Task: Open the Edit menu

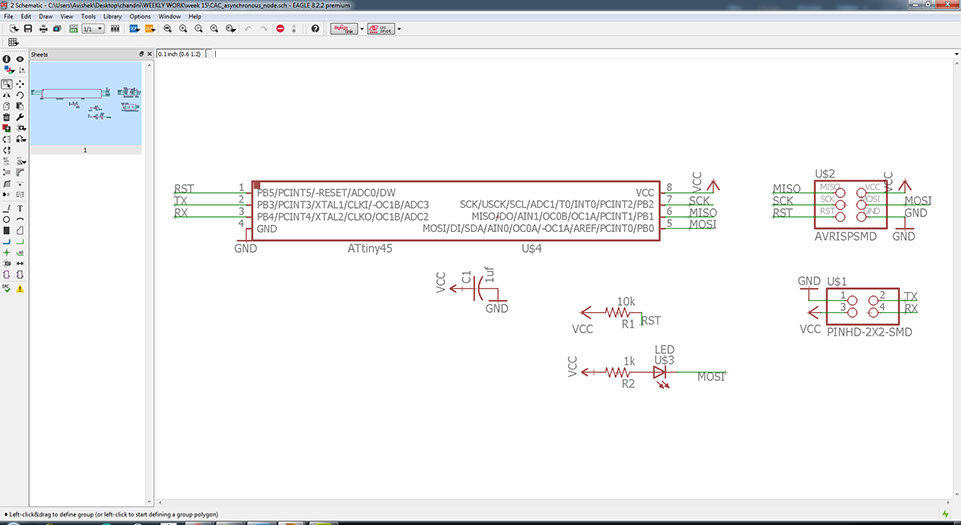Action: coord(26,17)
